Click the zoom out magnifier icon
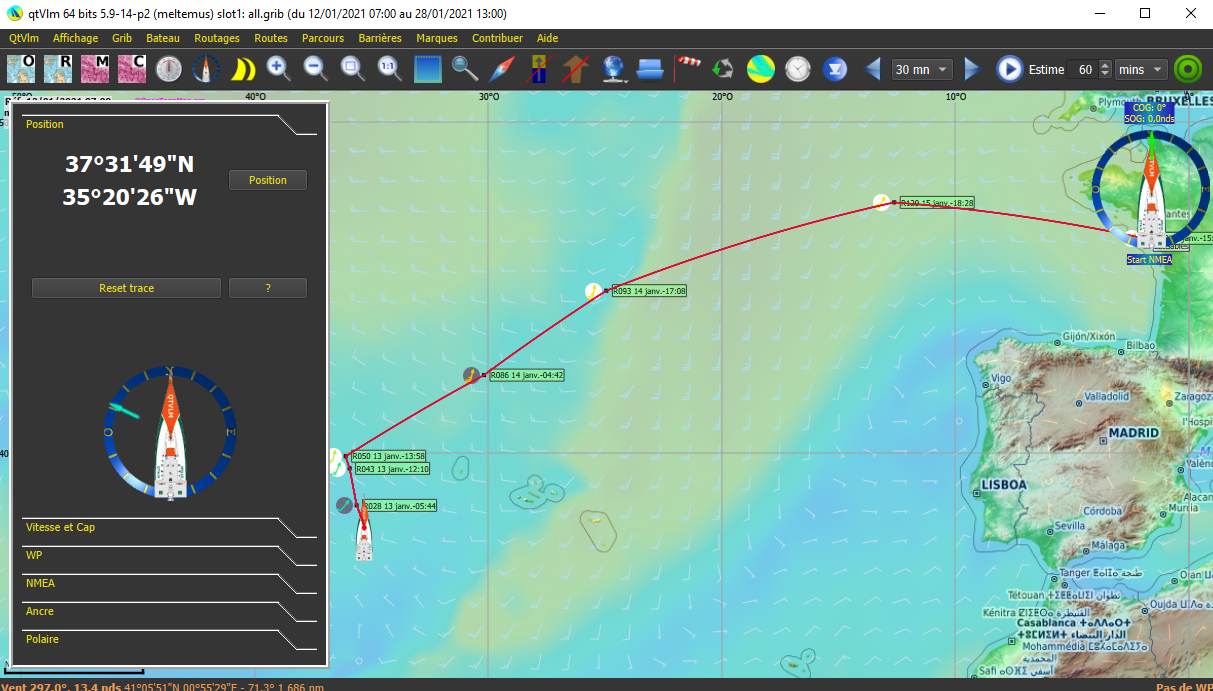 [315, 69]
